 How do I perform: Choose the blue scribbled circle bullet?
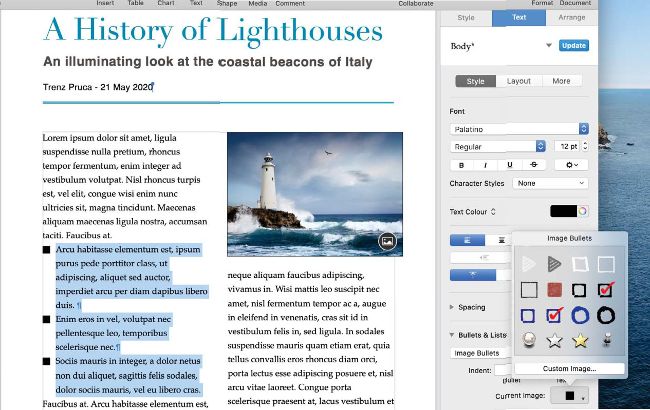point(580,317)
